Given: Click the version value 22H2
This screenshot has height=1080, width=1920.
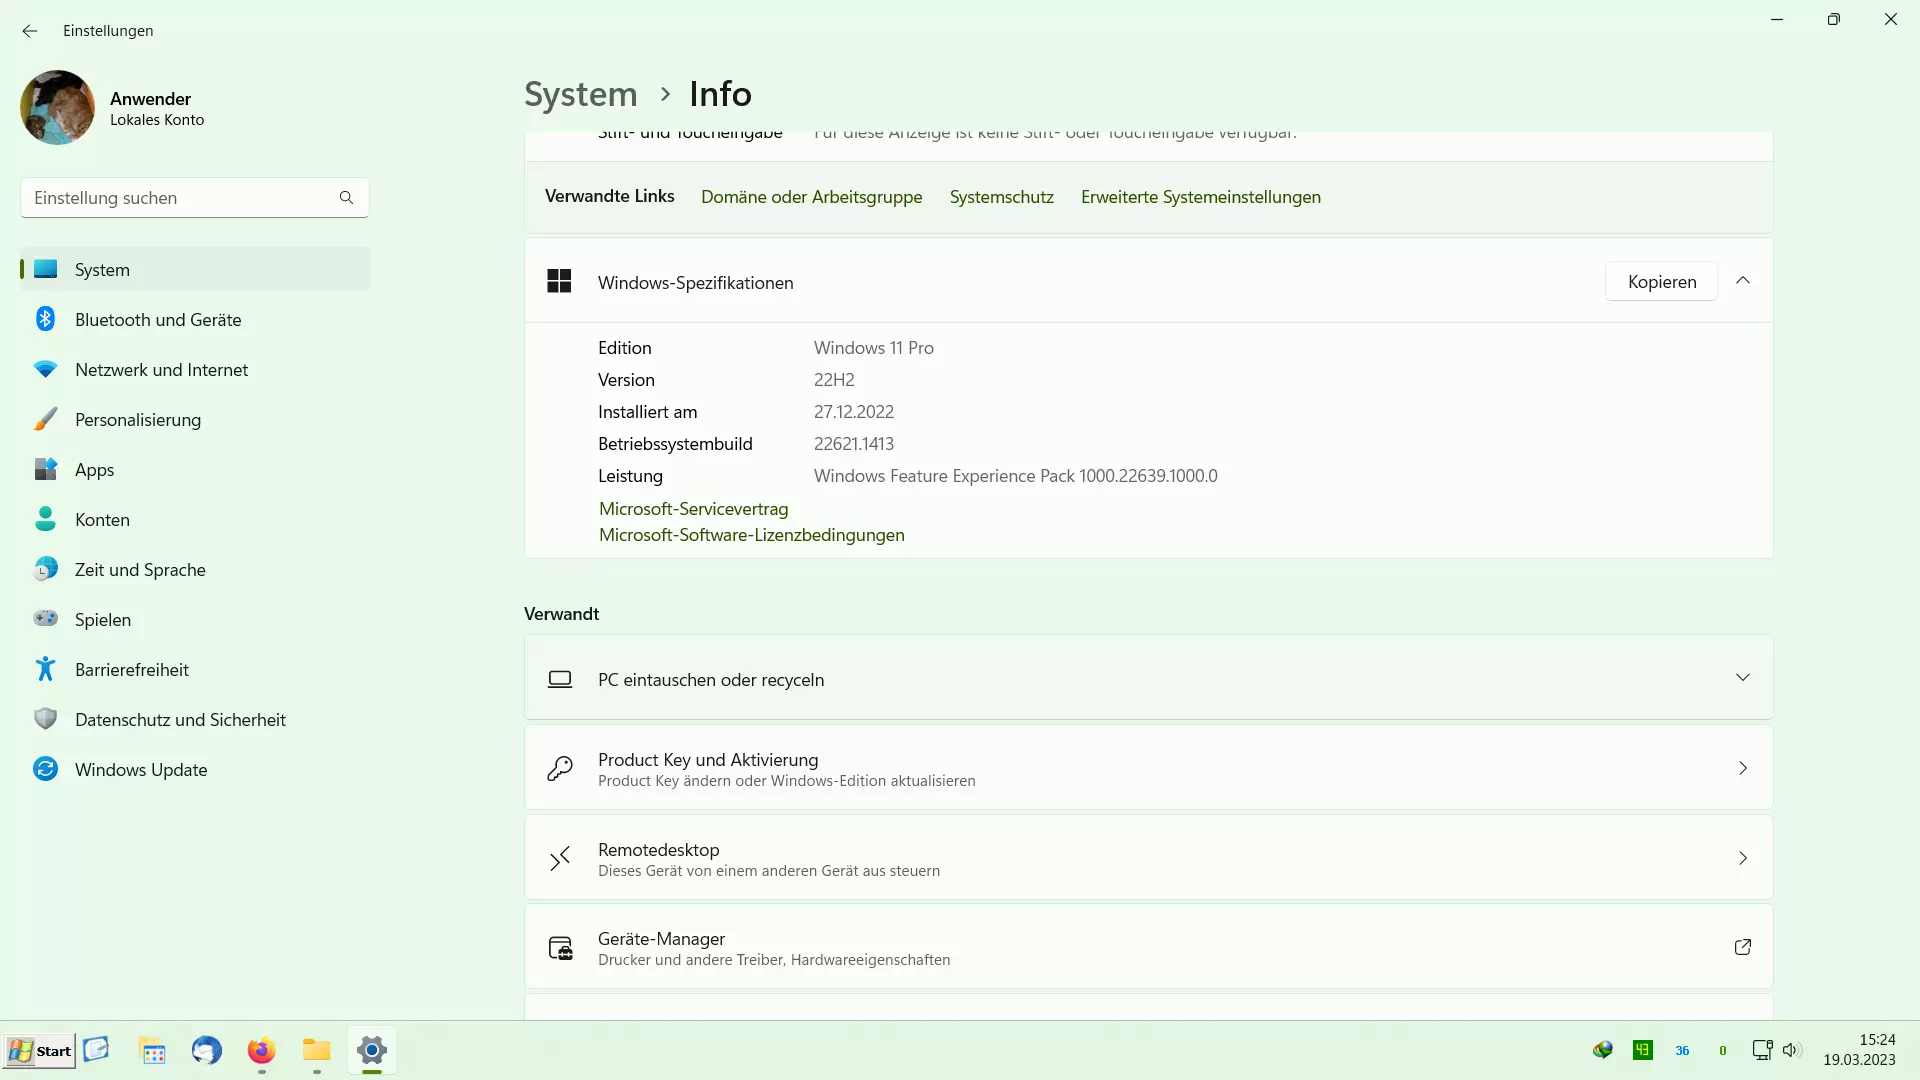Looking at the screenshot, I should click(834, 380).
